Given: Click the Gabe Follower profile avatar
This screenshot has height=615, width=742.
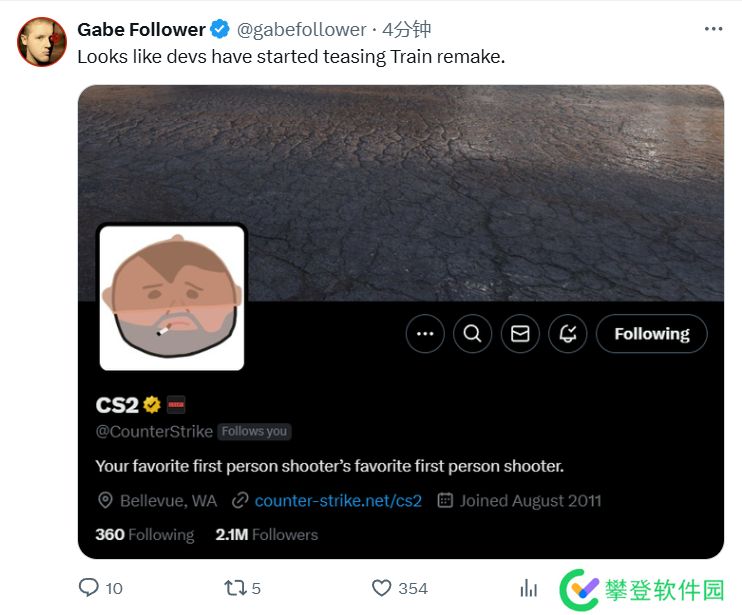Looking at the screenshot, I should click(42, 42).
